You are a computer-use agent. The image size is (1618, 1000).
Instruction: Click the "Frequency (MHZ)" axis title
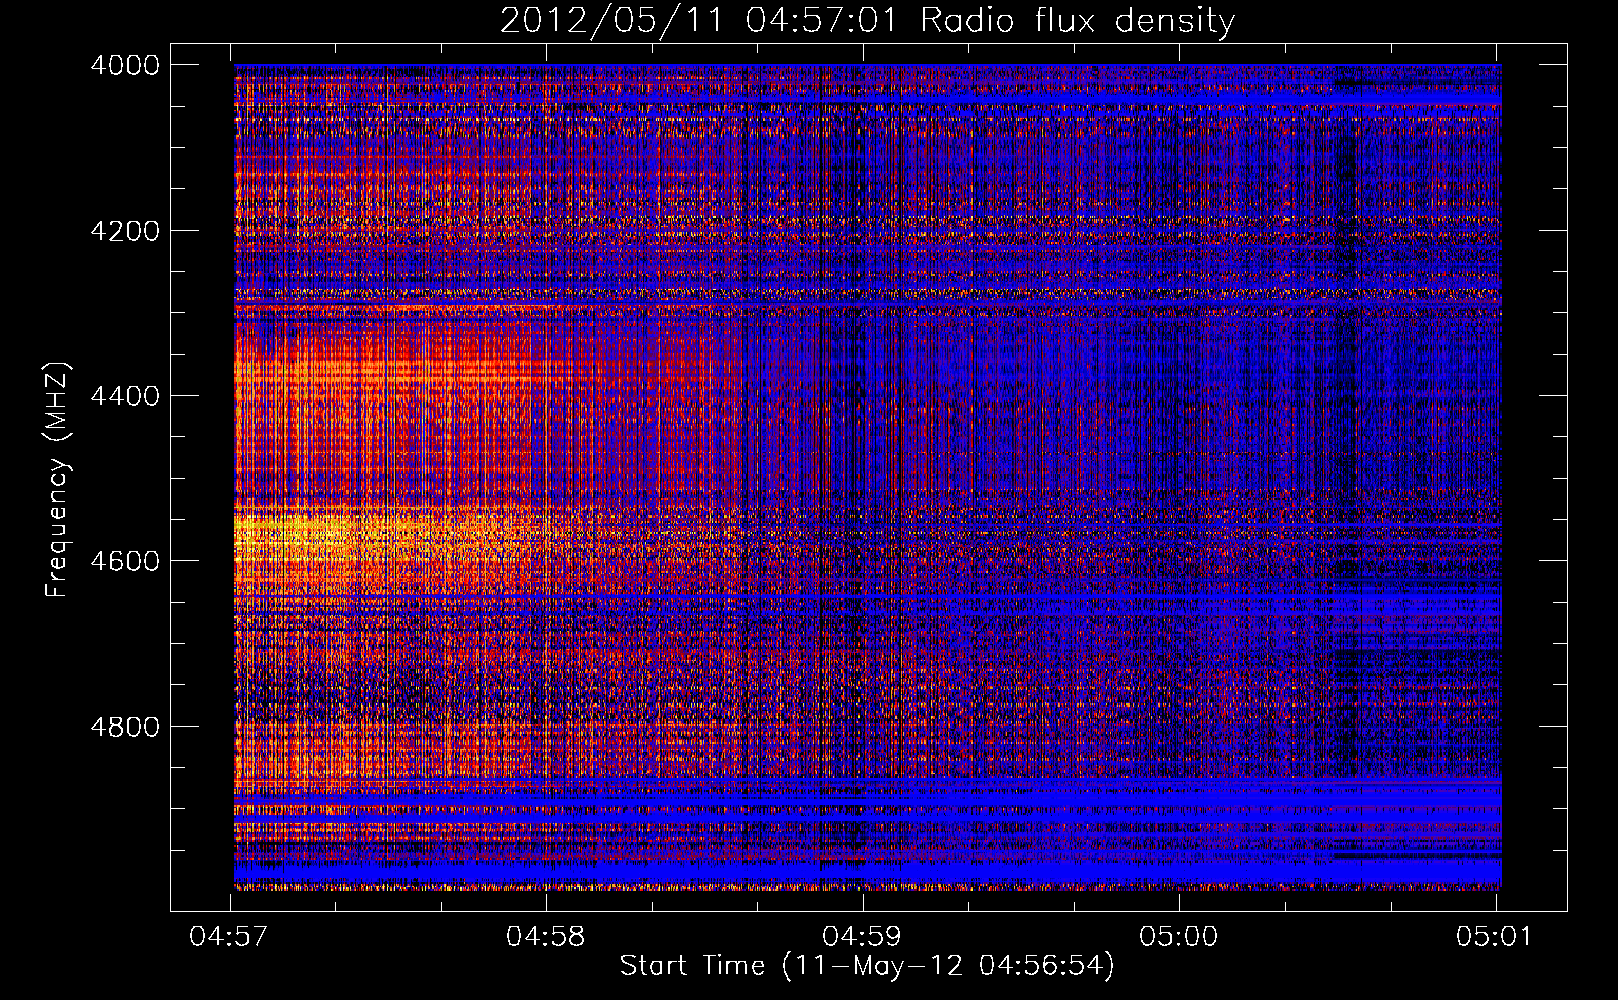[58, 480]
